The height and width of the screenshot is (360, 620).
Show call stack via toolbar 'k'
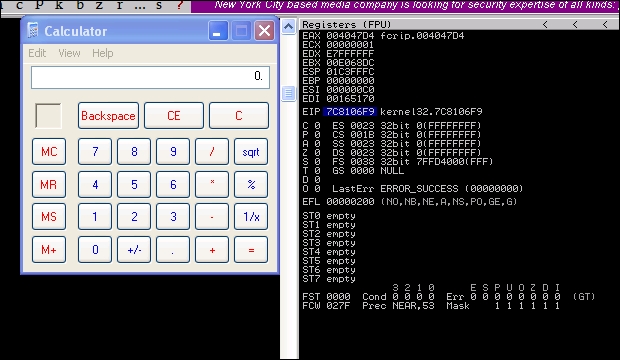tap(59, 6)
